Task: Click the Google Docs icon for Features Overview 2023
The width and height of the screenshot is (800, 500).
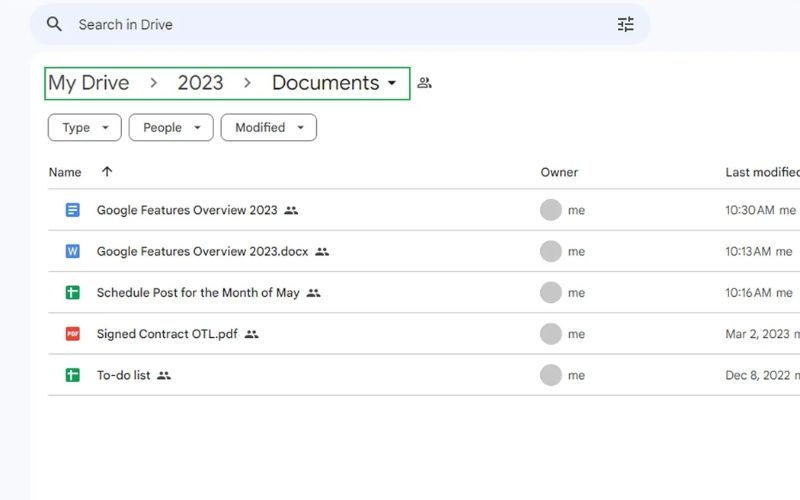Action: coord(72,210)
